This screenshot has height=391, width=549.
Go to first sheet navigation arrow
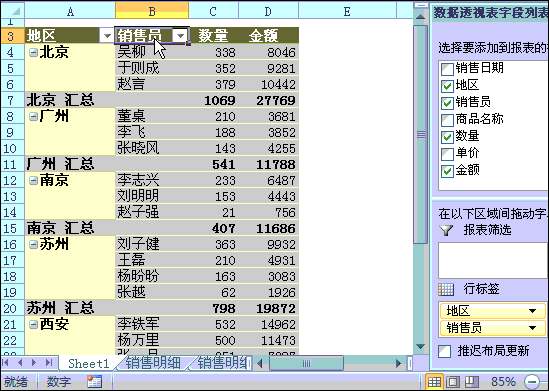(6, 363)
